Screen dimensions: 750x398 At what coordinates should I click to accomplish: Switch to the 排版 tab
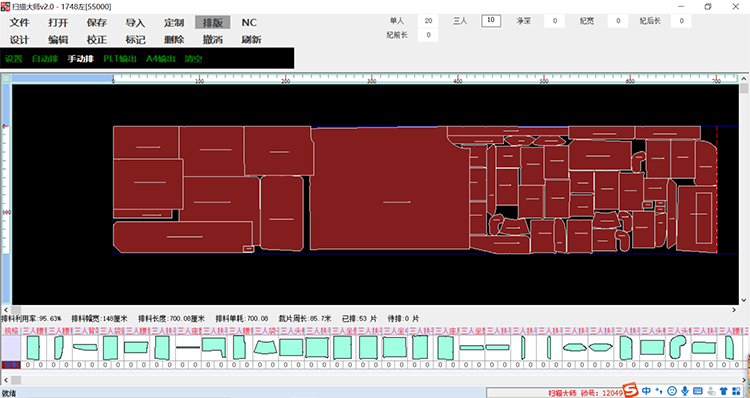(212, 22)
